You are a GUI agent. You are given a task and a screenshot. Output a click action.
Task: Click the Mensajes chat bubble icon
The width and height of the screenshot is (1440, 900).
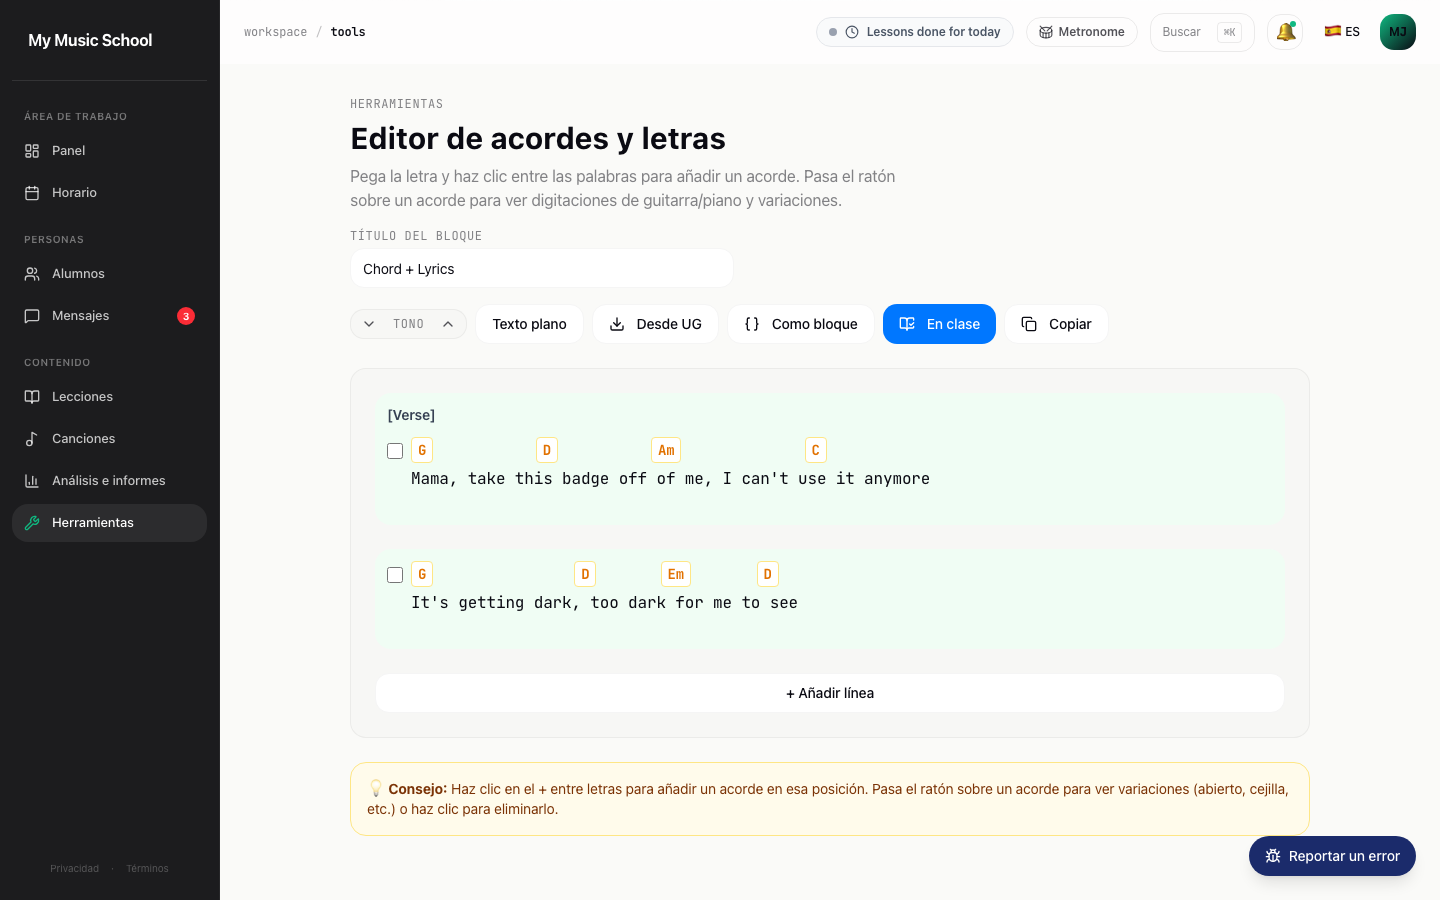(x=32, y=316)
